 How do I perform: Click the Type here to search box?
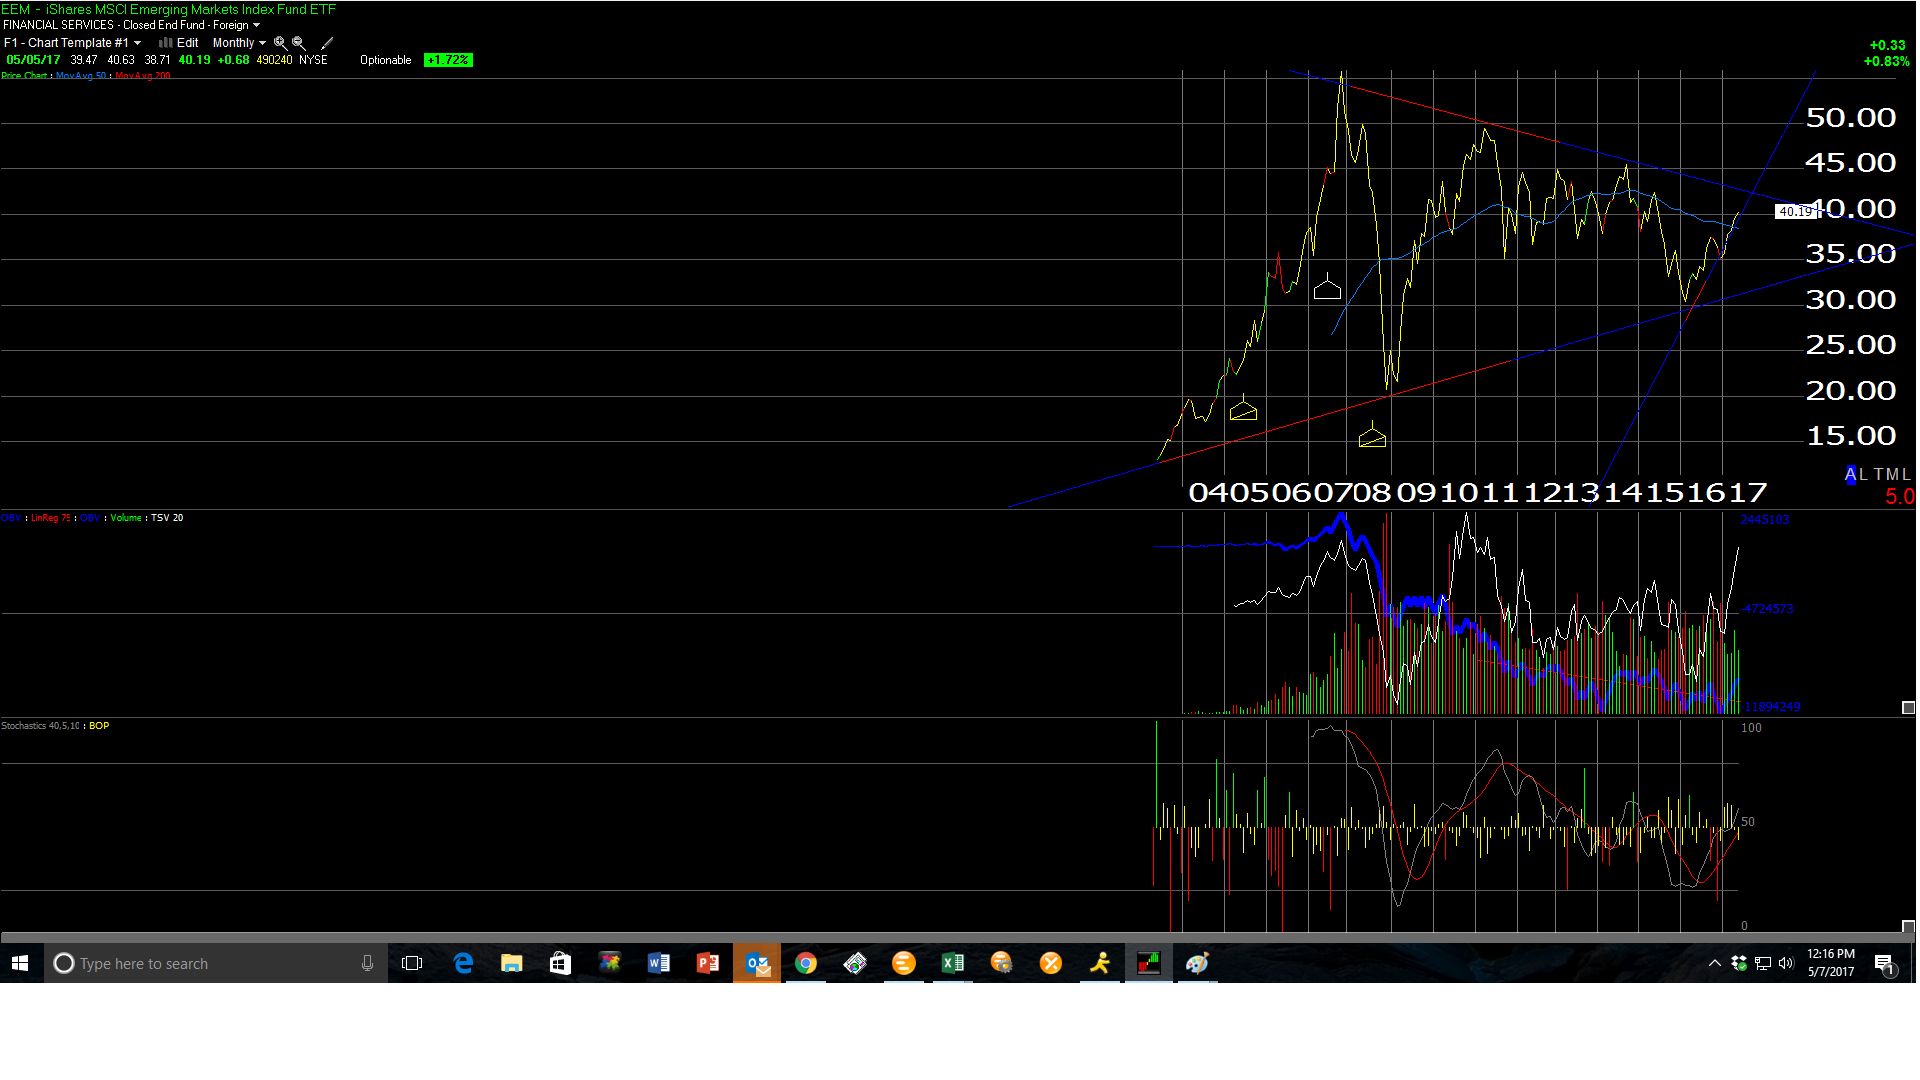click(216, 963)
